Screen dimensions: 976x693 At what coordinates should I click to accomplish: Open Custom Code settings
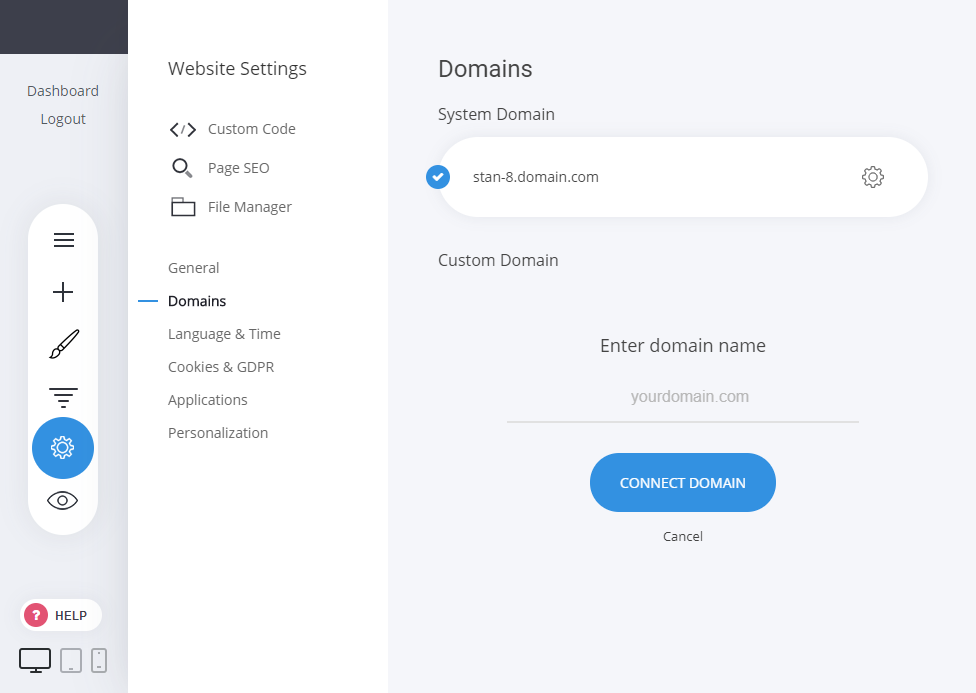pos(251,129)
